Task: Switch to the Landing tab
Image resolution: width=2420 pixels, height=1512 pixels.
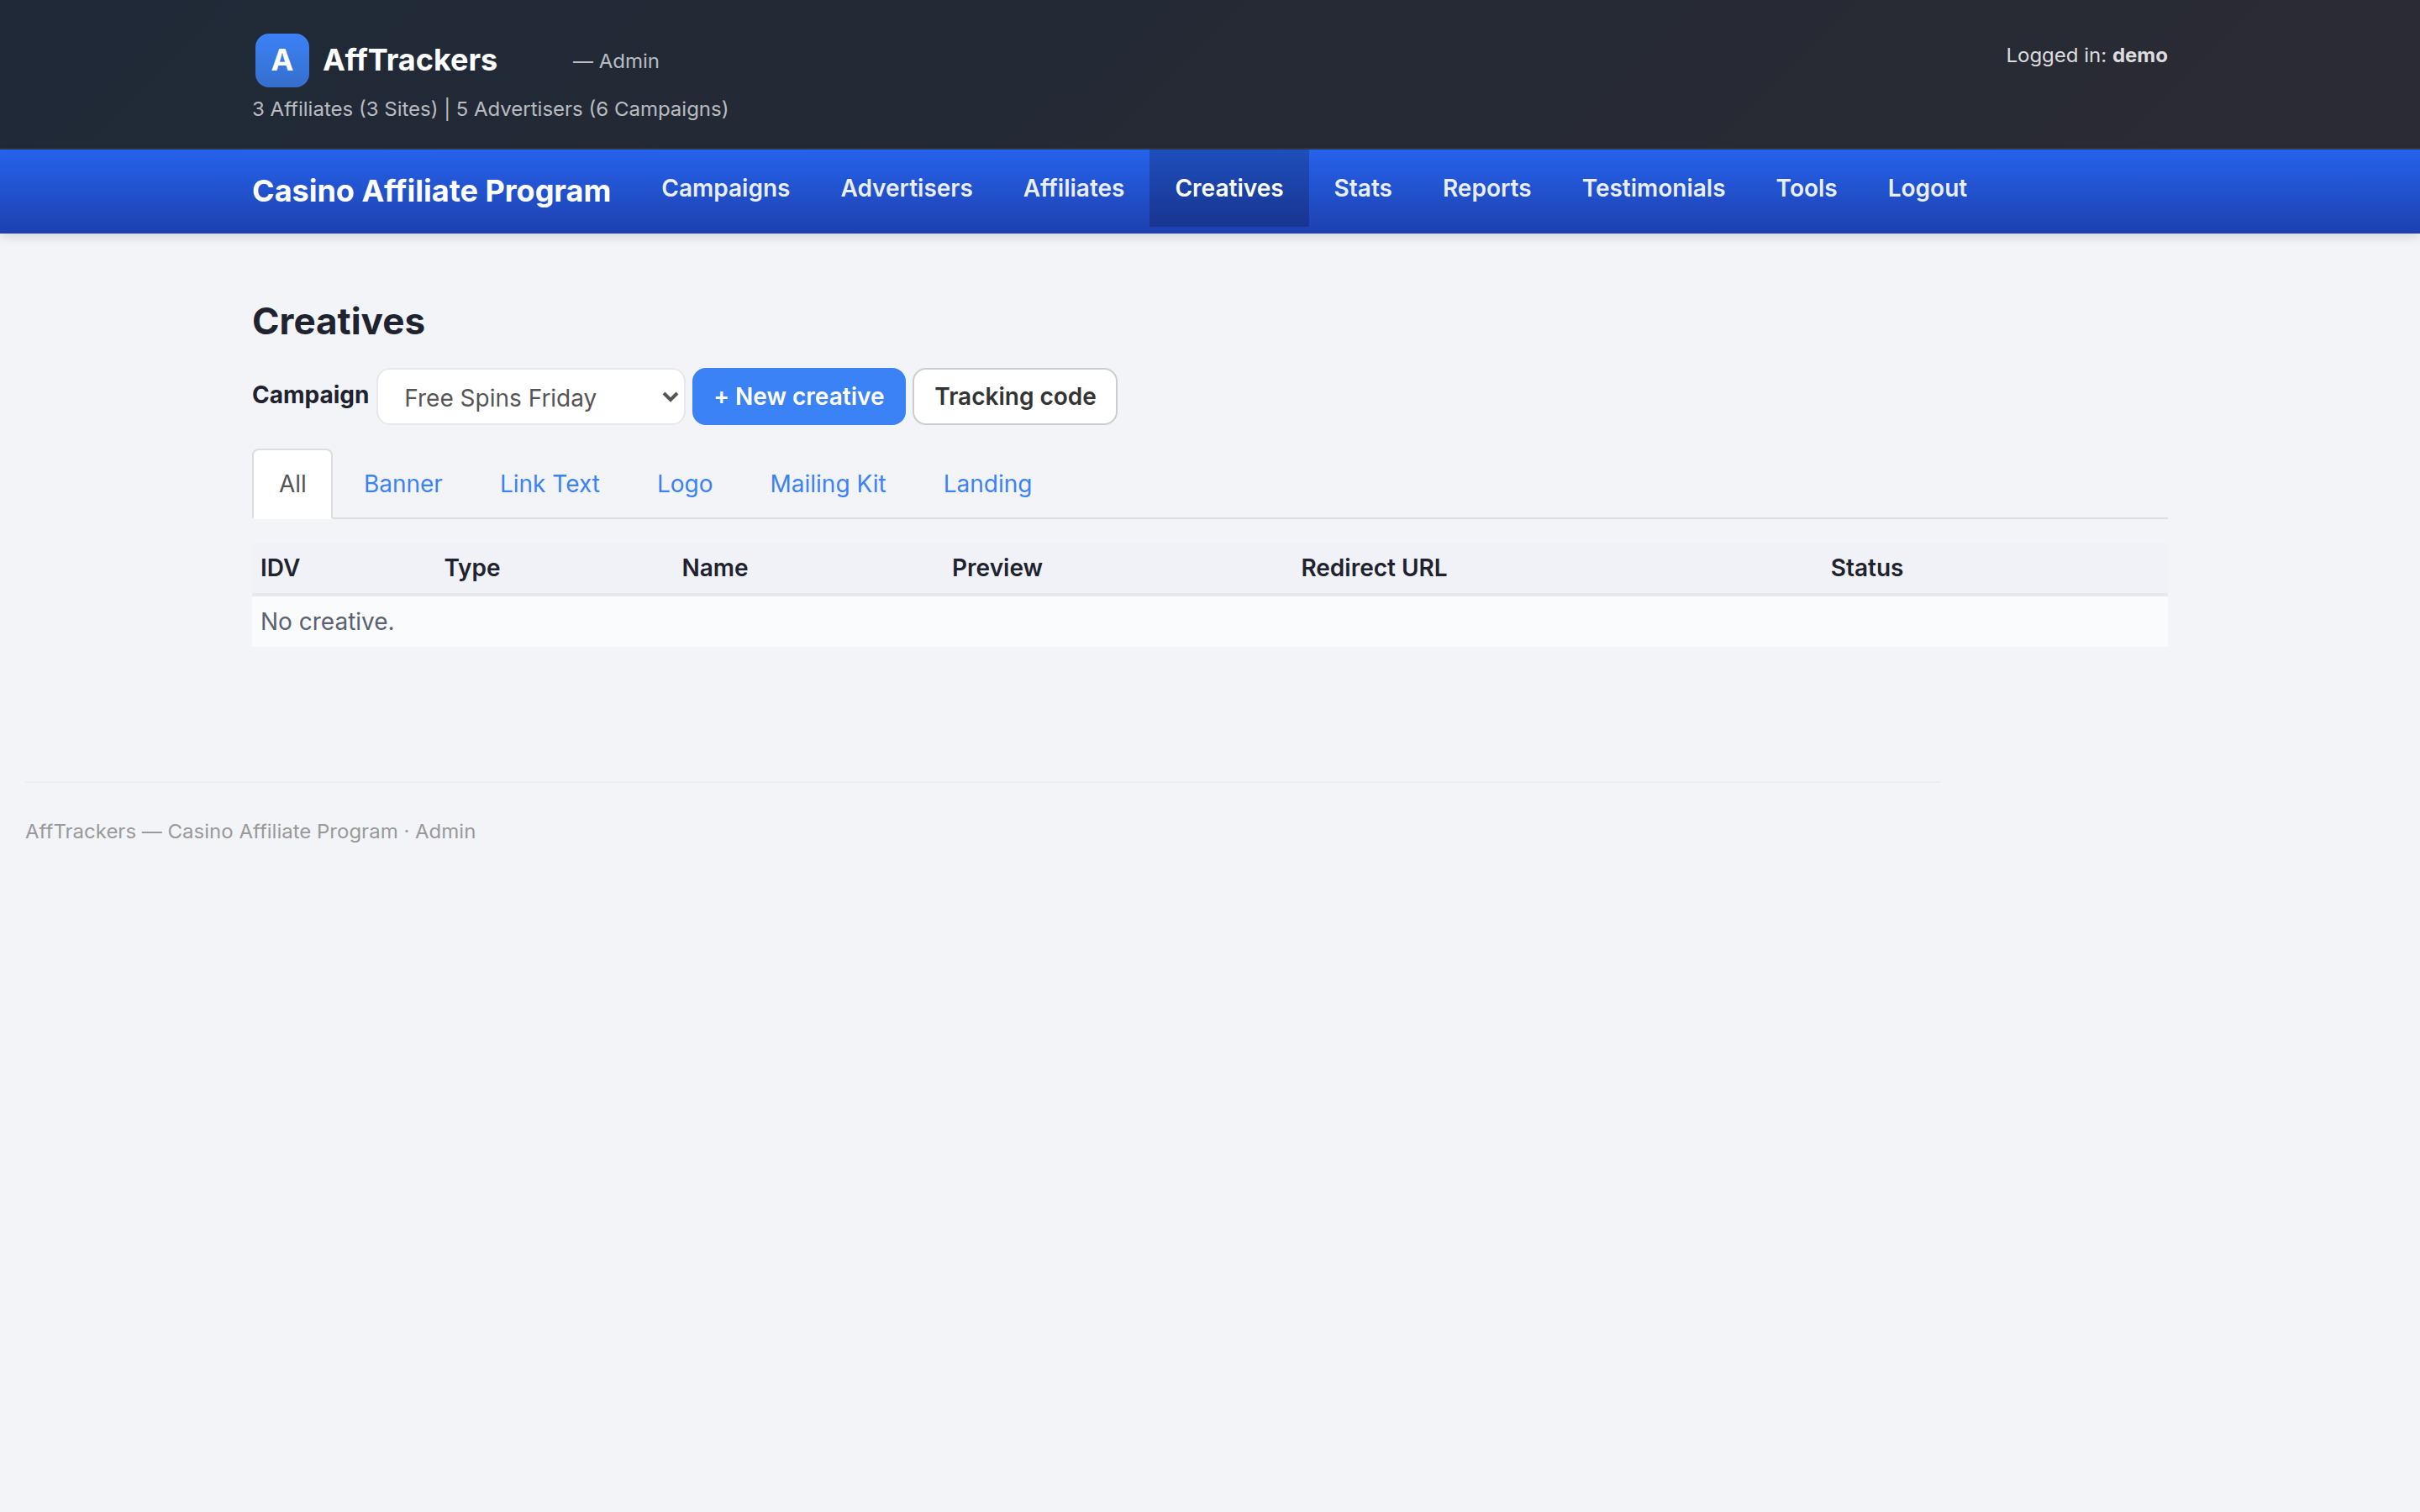Action: [x=987, y=484]
